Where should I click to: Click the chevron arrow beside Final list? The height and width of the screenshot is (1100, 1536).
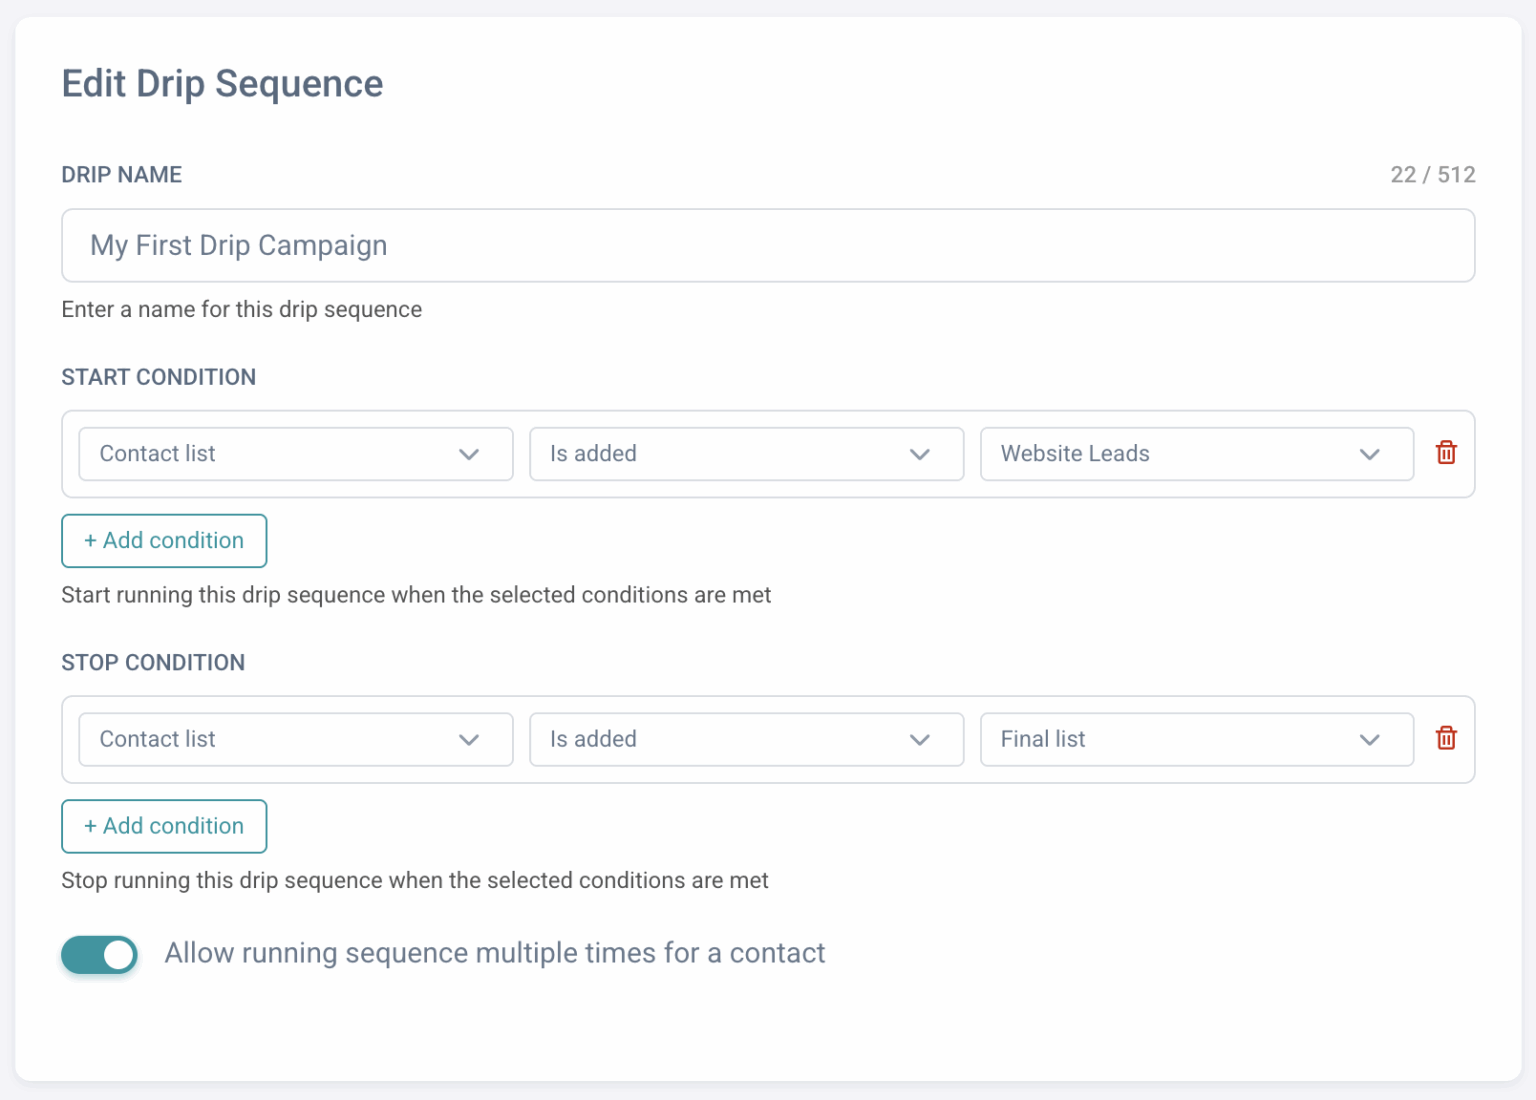[1369, 740]
